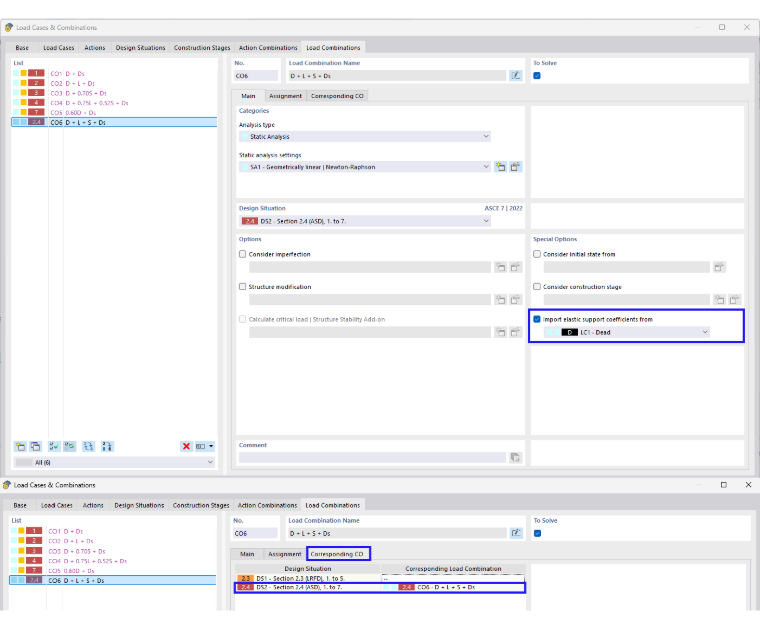Enable Structure modification checkbox
The width and height of the screenshot is (760, 629).
(x=242, y=286)
